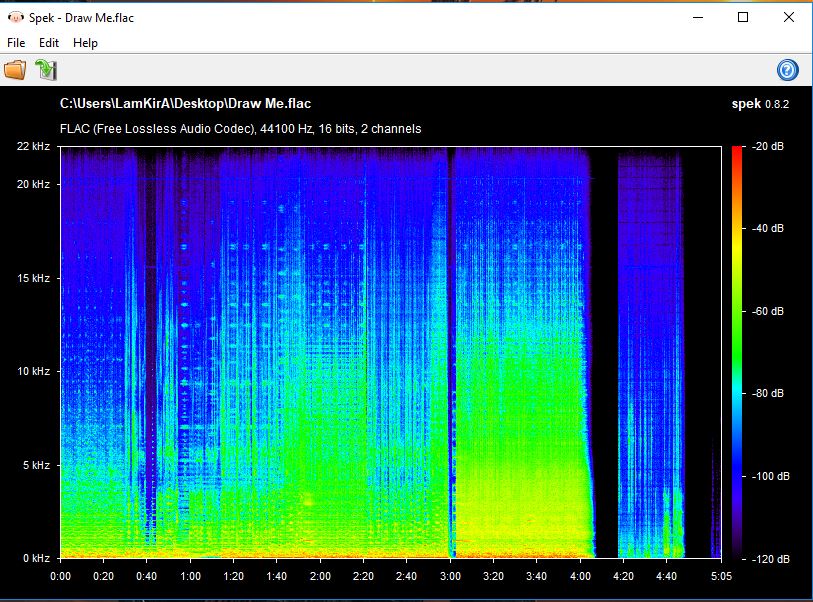Click the 0:40 time label
The height and width of the screenshot is (602, 813).
click(146, 576)
